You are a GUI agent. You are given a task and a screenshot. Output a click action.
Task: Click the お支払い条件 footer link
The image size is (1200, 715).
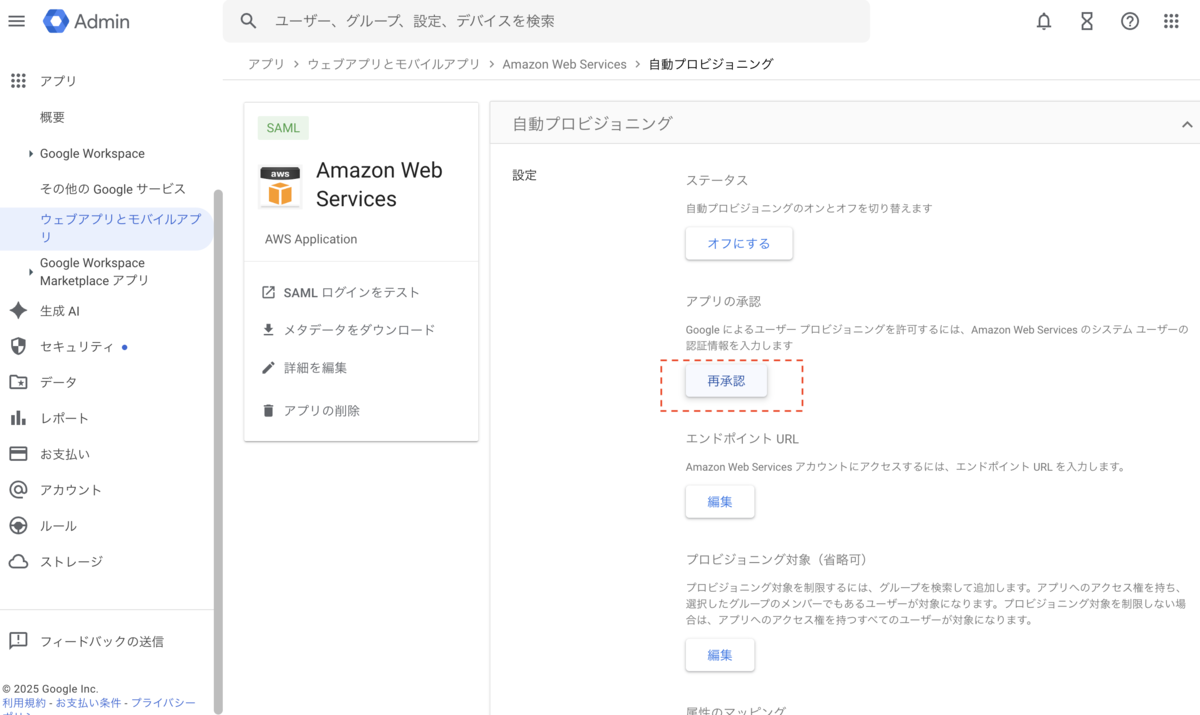[x=90, y=703]
